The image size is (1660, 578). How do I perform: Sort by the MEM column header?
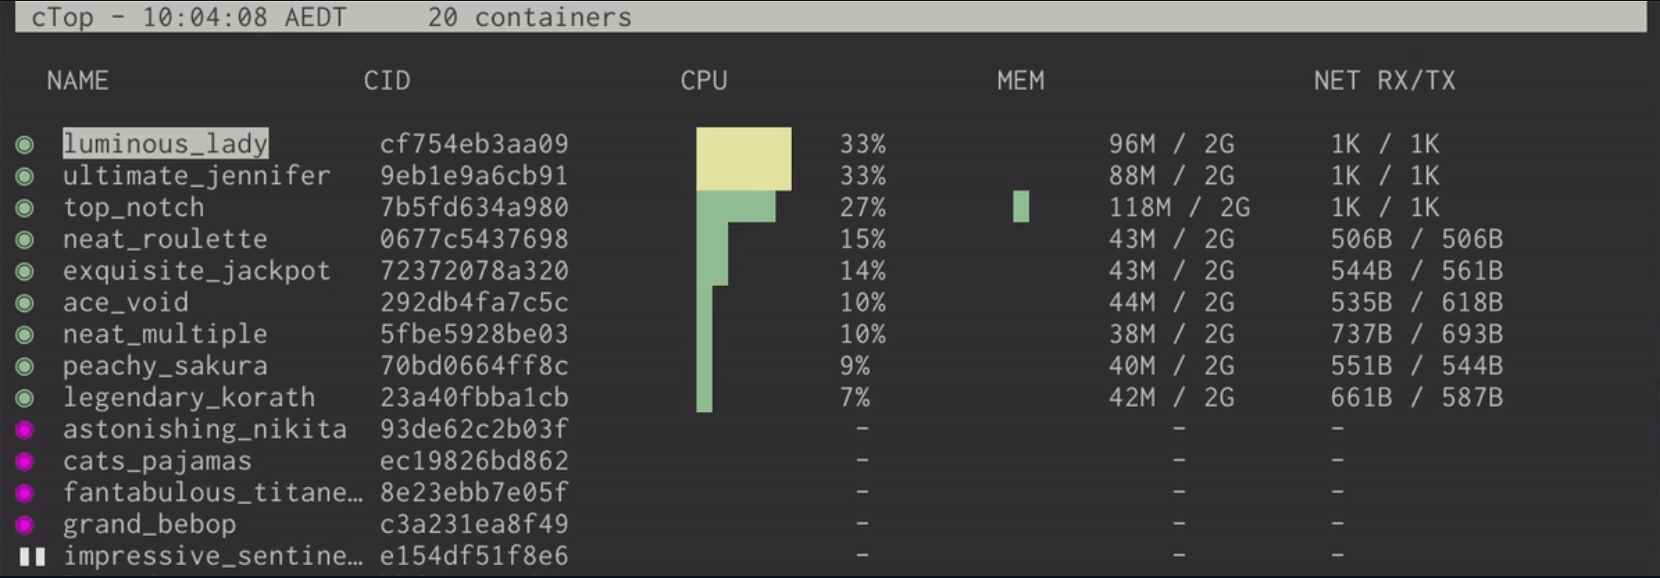[x=1019, y=81]
